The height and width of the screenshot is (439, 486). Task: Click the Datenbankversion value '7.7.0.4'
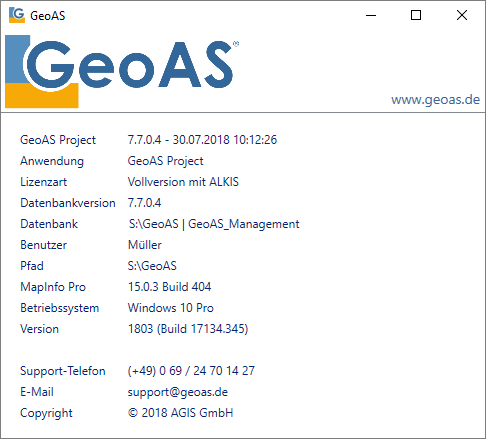click(144, 203)
